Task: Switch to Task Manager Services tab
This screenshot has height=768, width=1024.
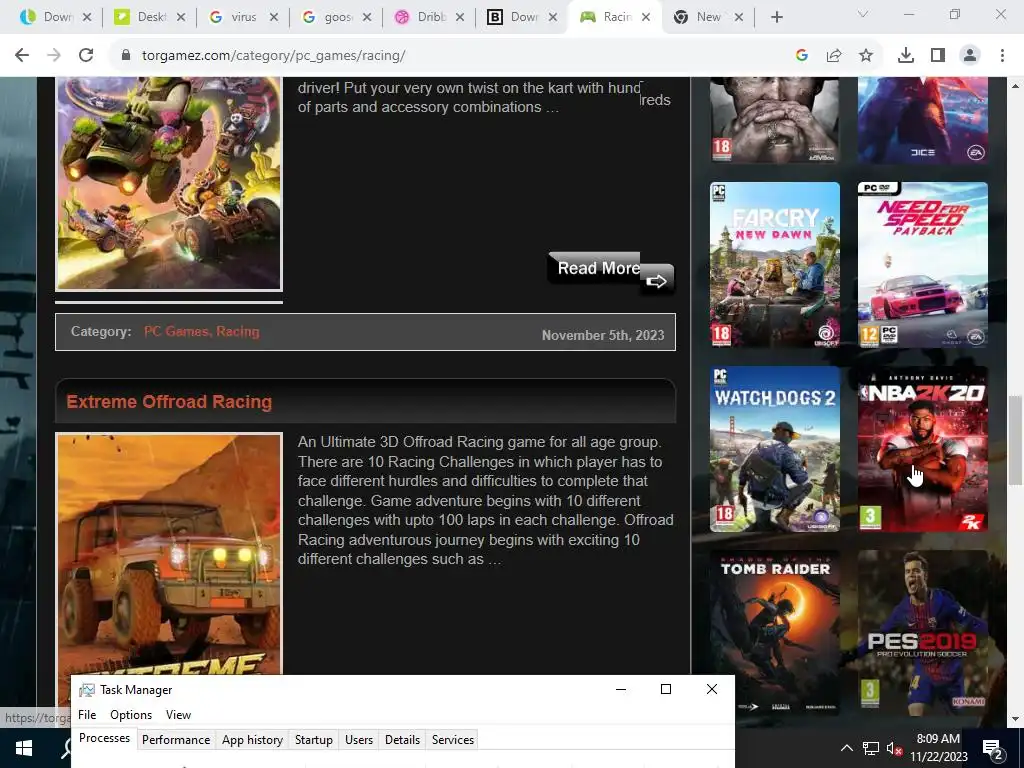Action: pyautogui.click(x=453, y=740)
